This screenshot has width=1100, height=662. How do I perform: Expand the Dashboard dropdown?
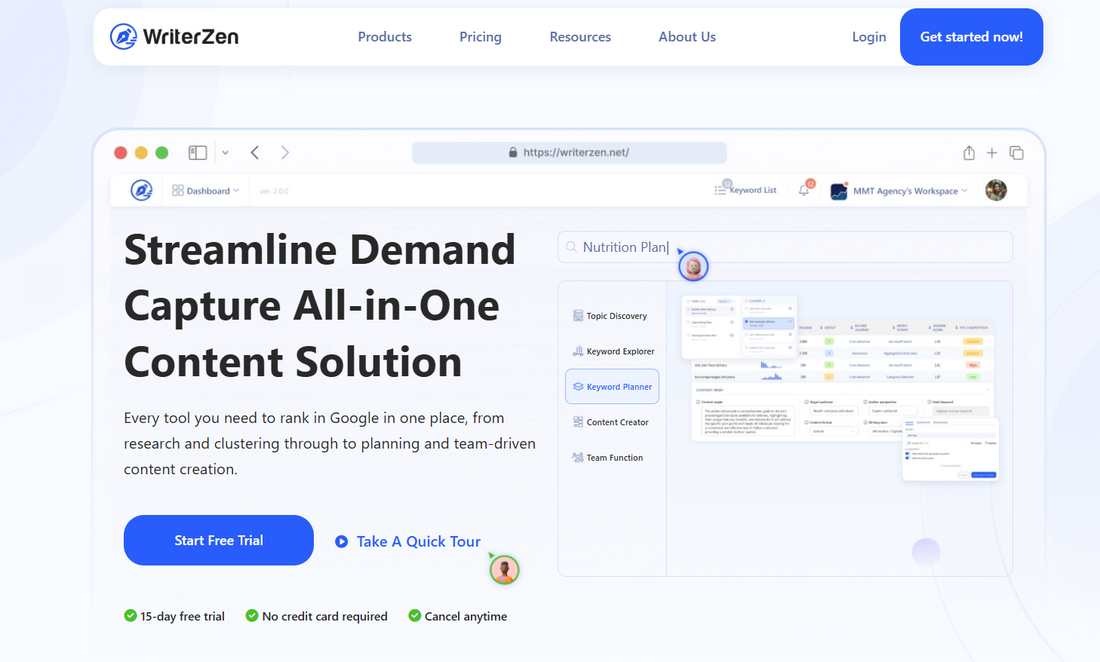click(205, 190)
